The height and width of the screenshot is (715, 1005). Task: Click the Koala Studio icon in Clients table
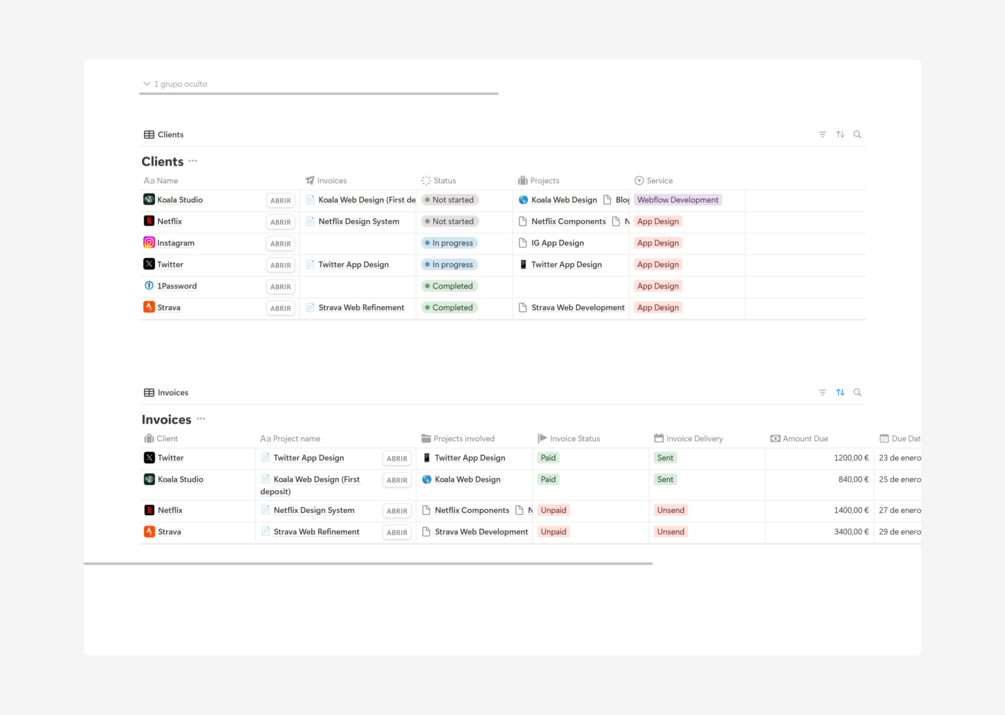[x=149, y=199]
